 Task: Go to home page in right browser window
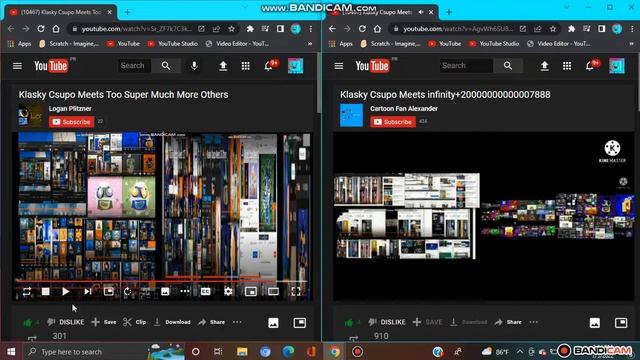coord(378,29)
